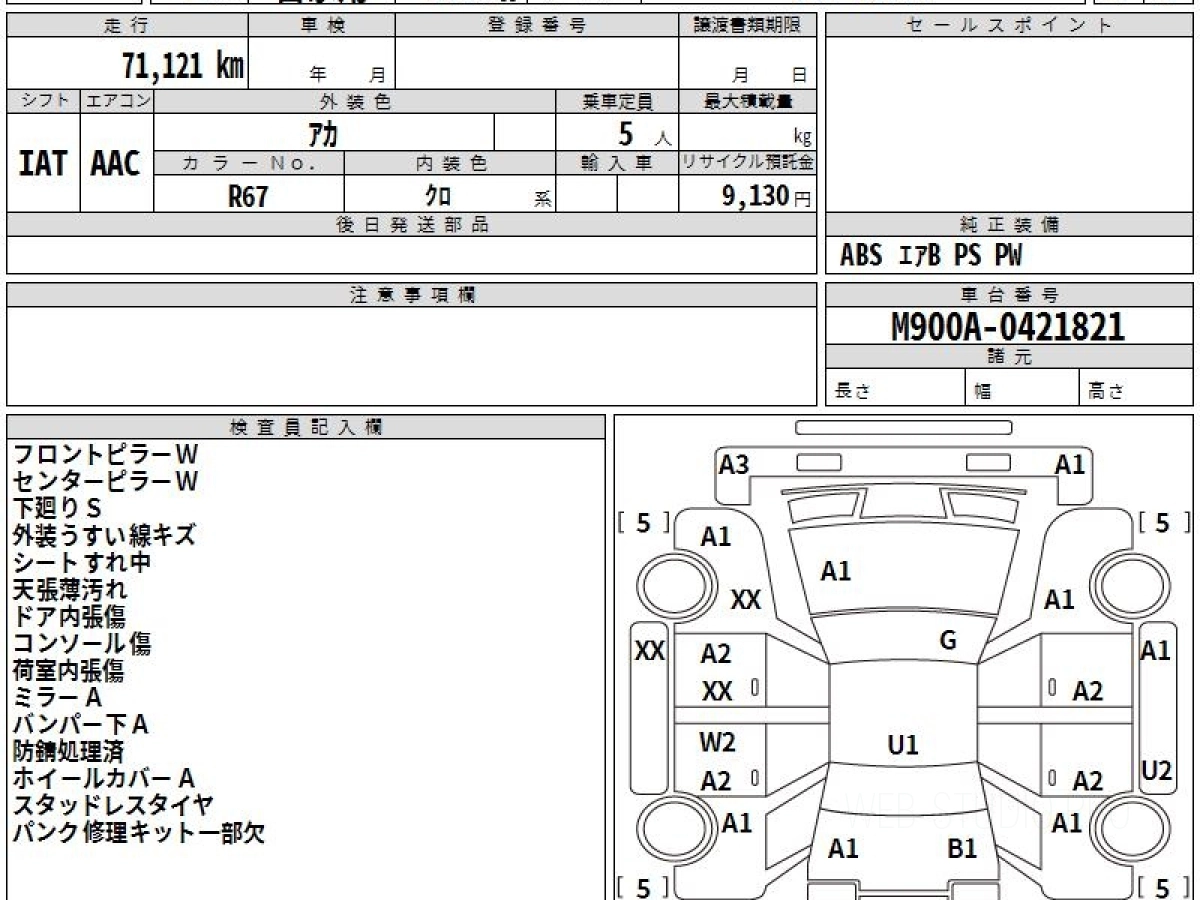Select the note コンソール傷
The width and height of the screenshot is (1200, 900).
82,643
